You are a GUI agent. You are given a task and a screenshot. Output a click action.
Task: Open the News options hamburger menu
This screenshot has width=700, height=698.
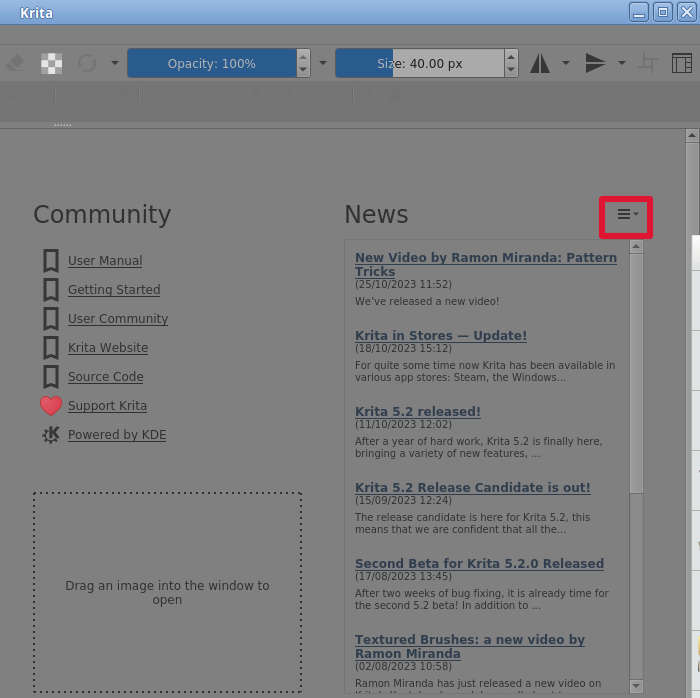click(627, 215)
